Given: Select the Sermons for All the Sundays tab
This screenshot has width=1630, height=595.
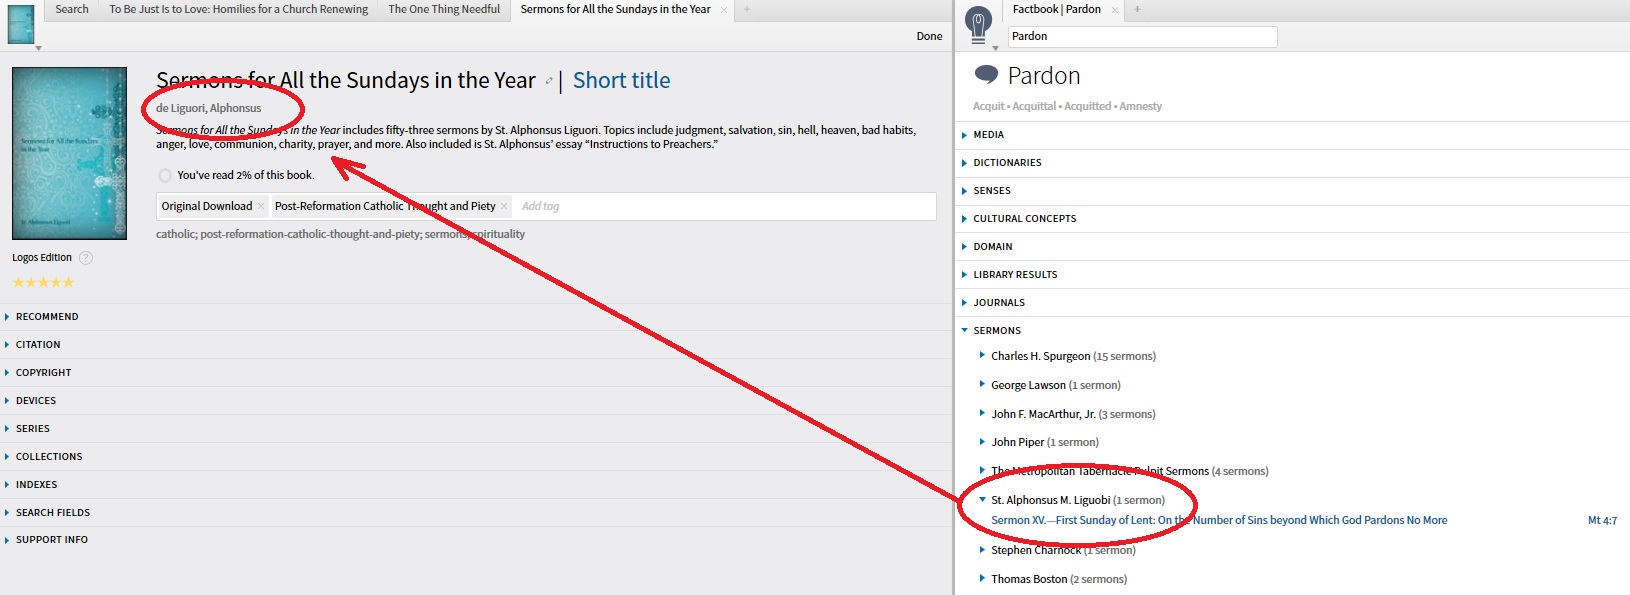Looking at the screenshot, I should point(615,9).
